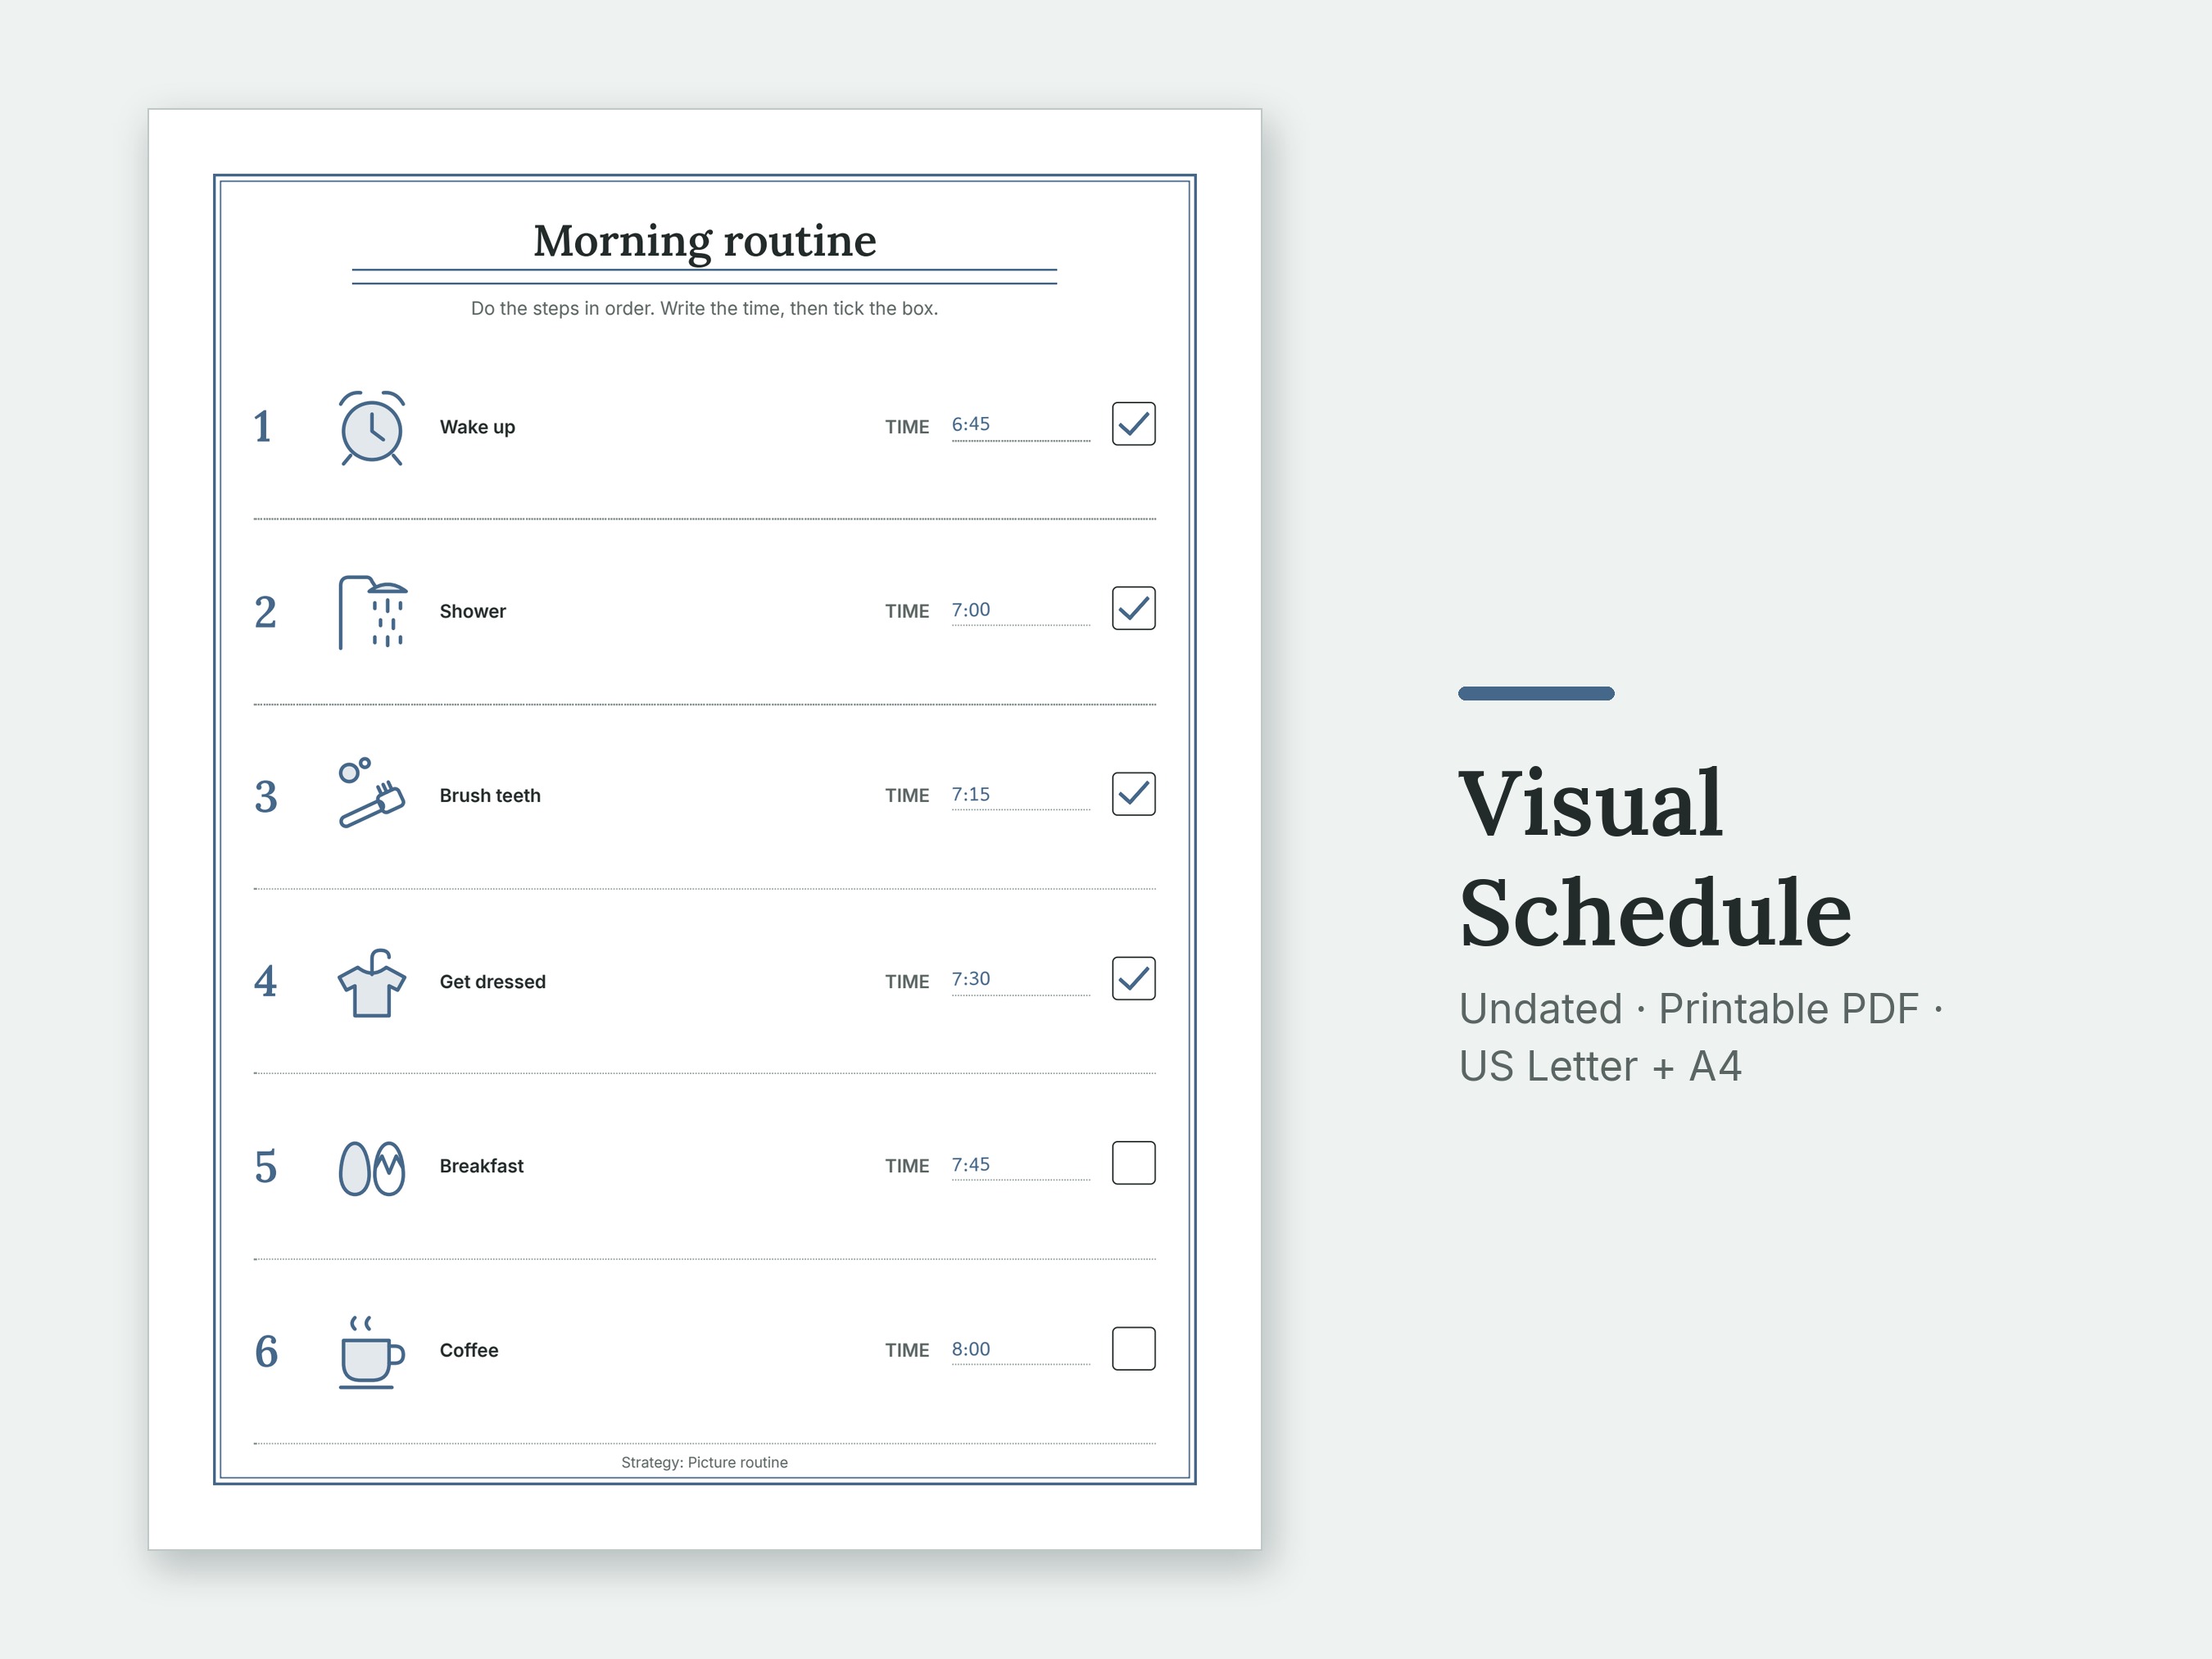The image size is (2212, 1659).
Task: Click the 'Breakfast' label
Action: [x=481, y=1166]
